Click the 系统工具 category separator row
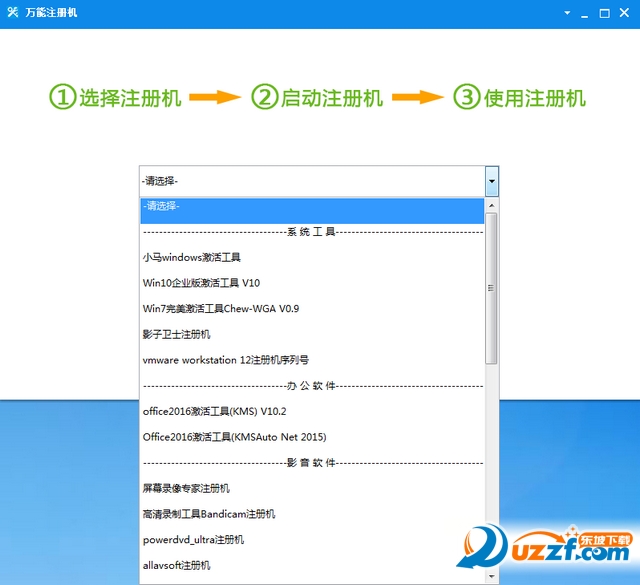The image size is (640, 585). pyautogui.click(x=312, y=232)
